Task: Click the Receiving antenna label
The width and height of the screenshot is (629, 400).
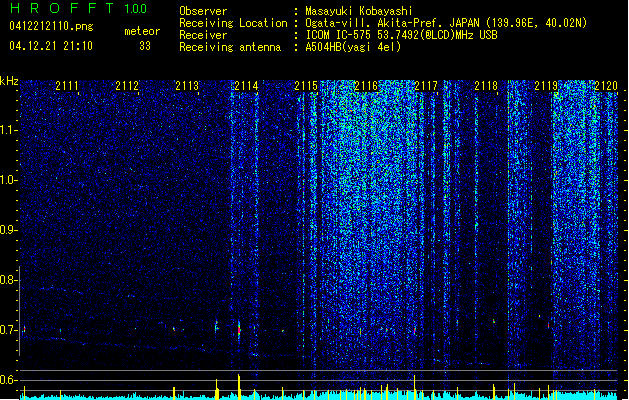Action: pos(230,47)
